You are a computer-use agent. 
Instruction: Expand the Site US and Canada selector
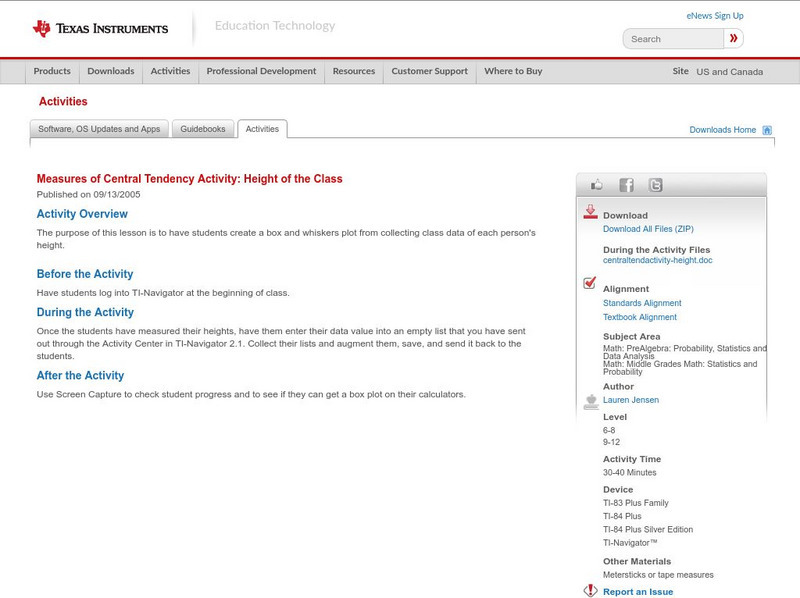[x=718, y=72]
